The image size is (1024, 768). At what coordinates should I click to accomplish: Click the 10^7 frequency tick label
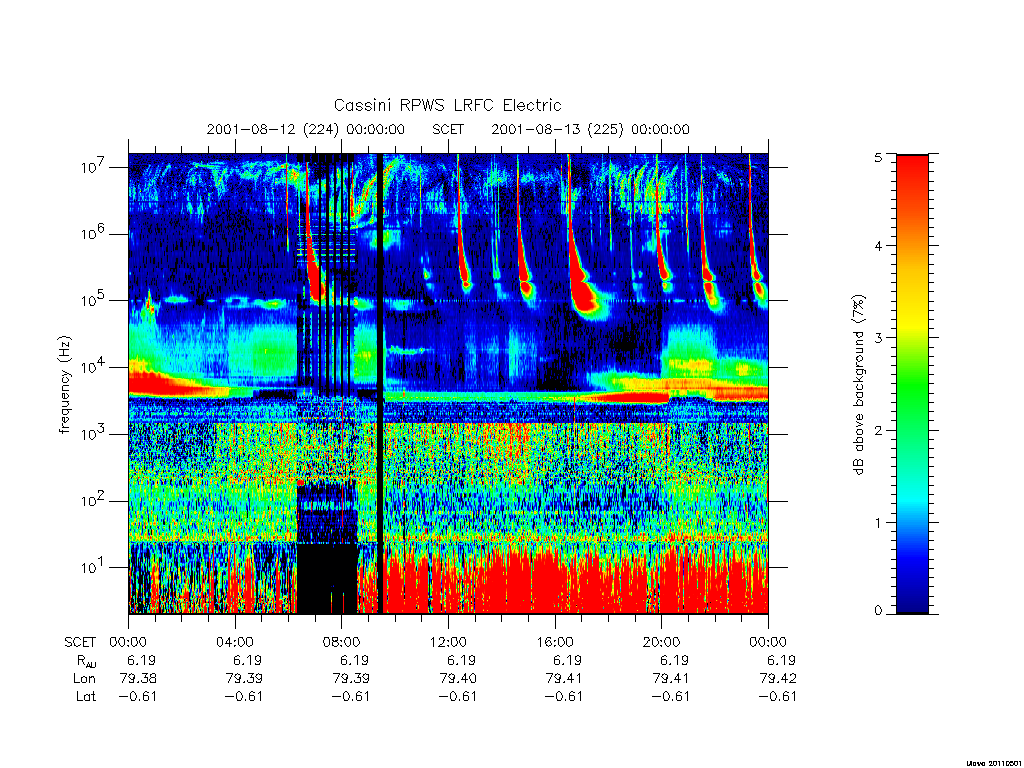click(x=93, y=167)
